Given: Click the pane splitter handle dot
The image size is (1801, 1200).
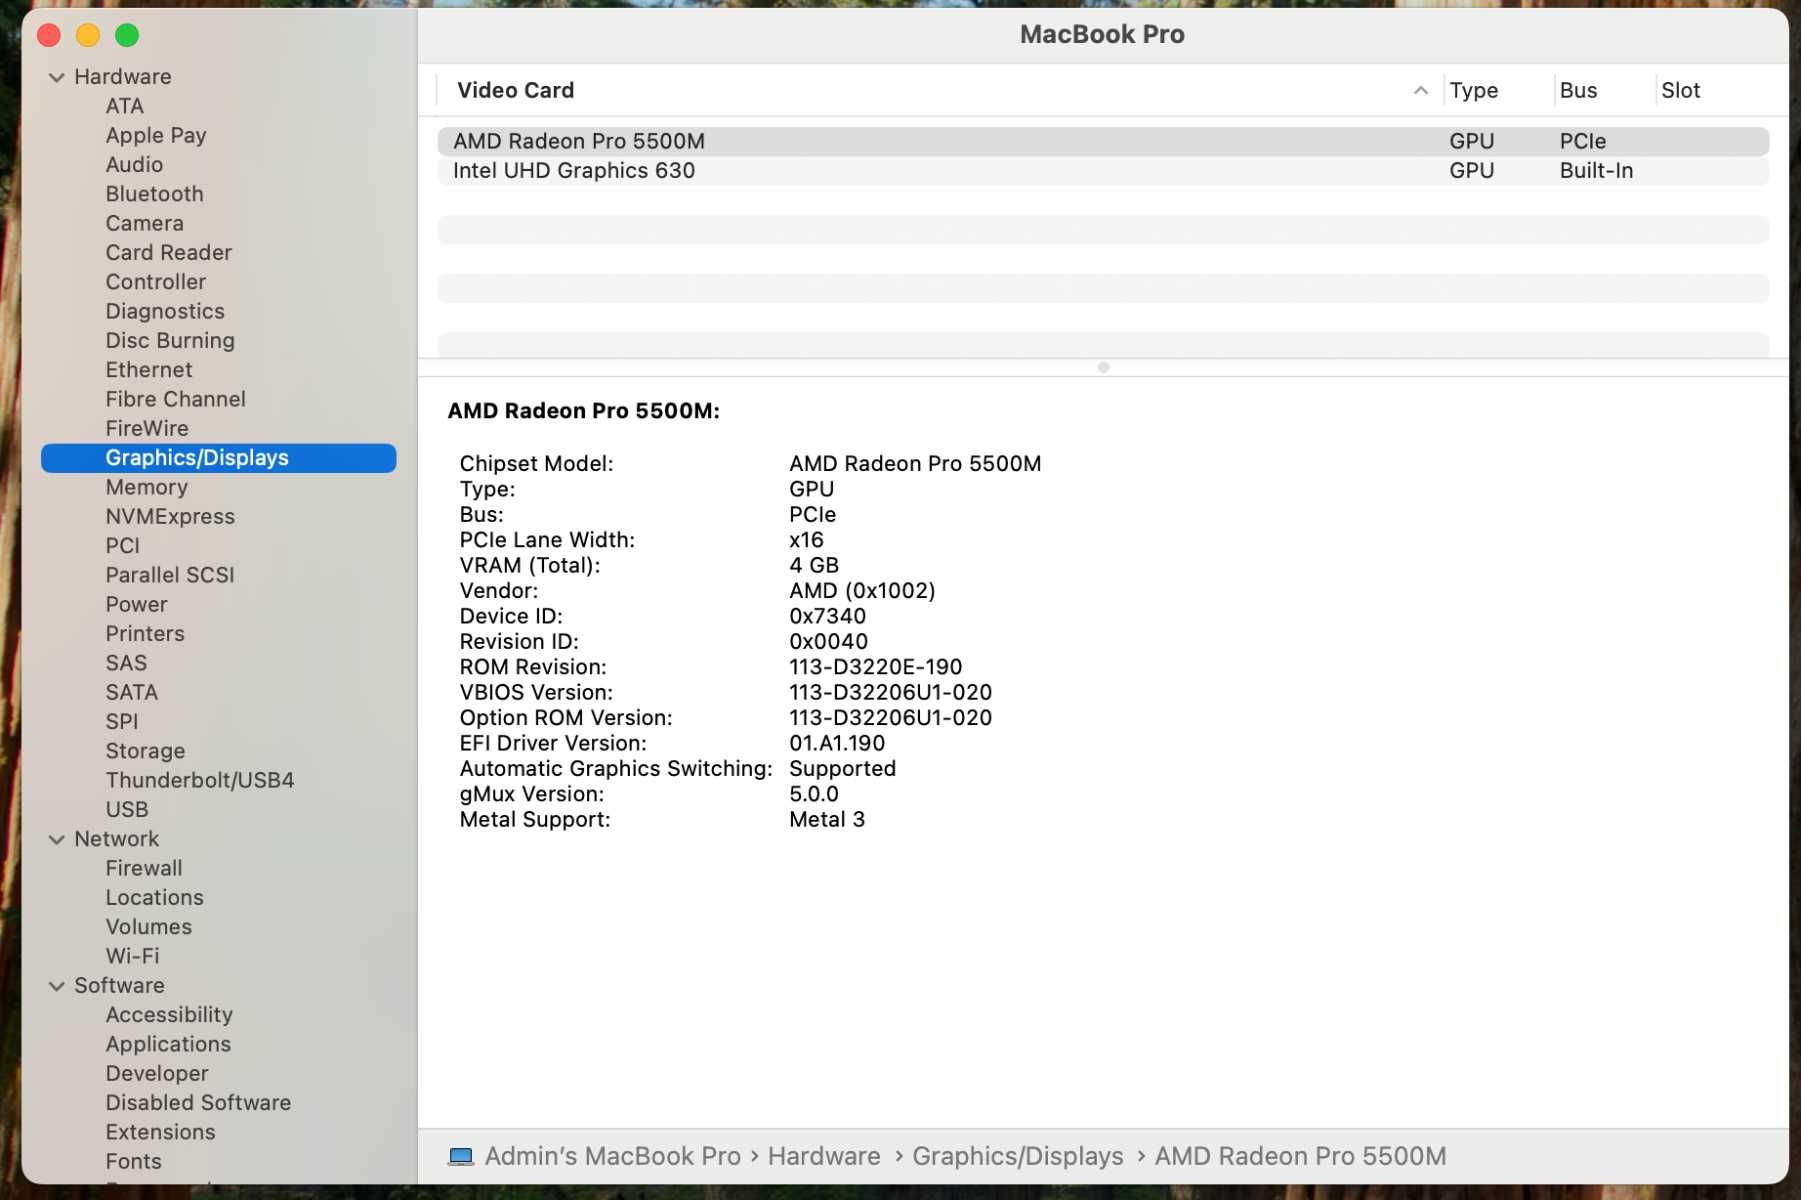Looking at the screenshot, I should (1103, 367).
